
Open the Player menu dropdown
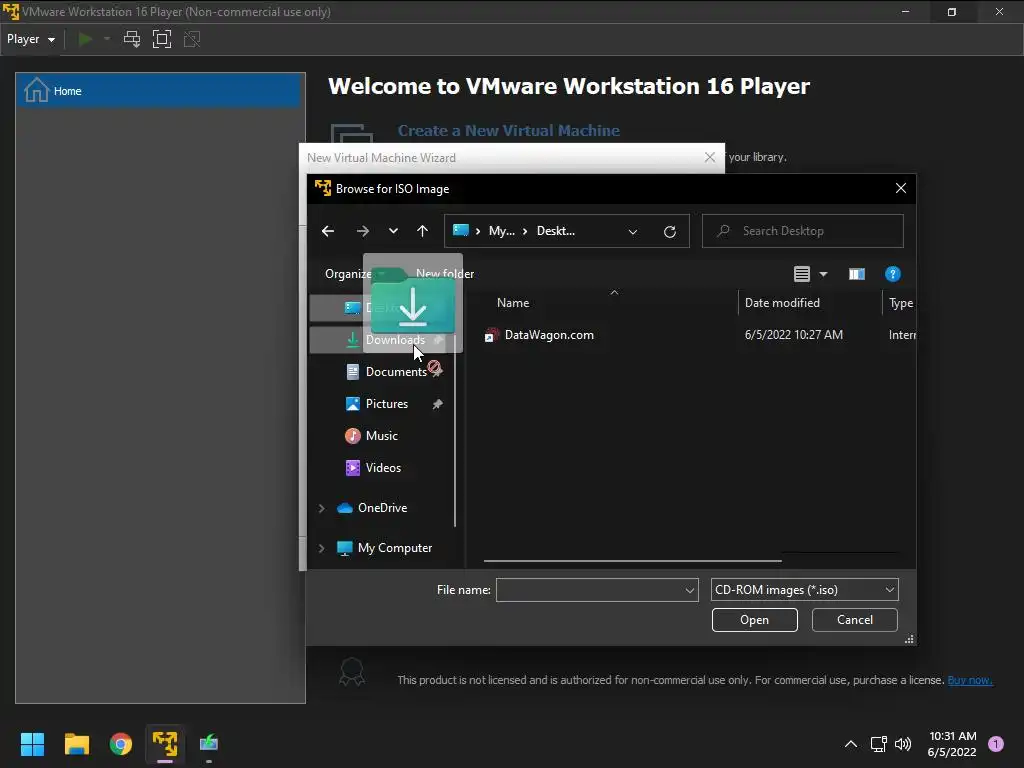(31, 39)
